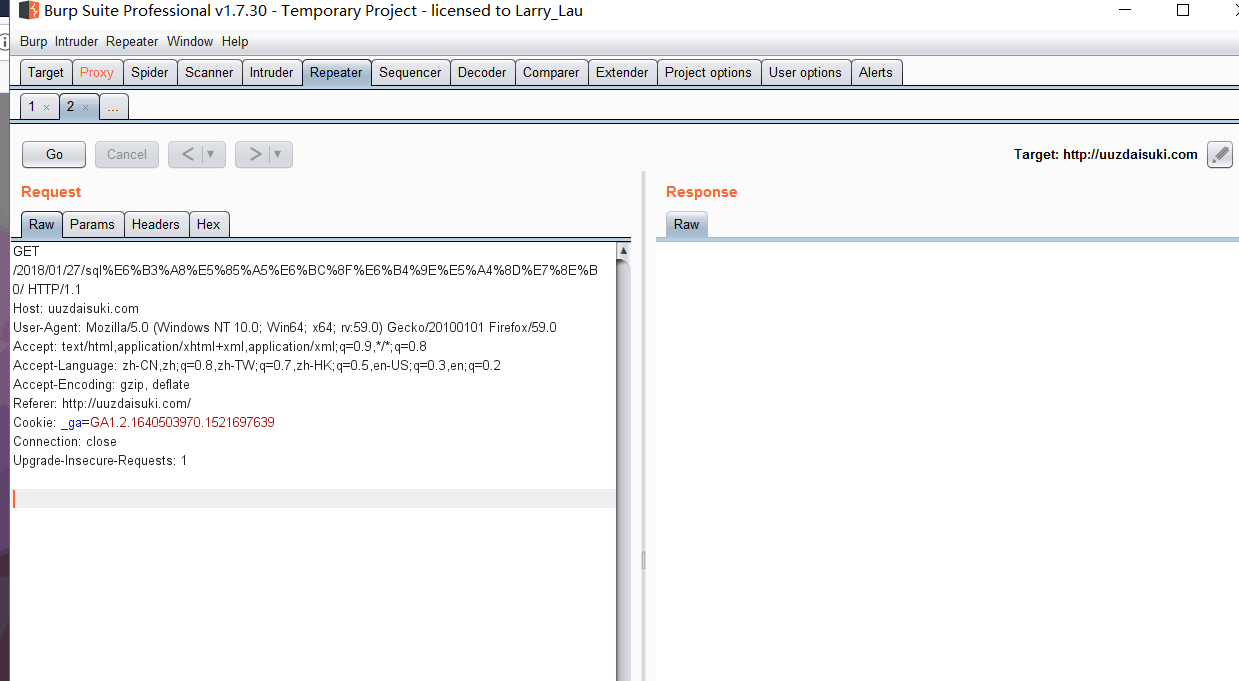Go forward in history with > arrow

tap(254, 154)
